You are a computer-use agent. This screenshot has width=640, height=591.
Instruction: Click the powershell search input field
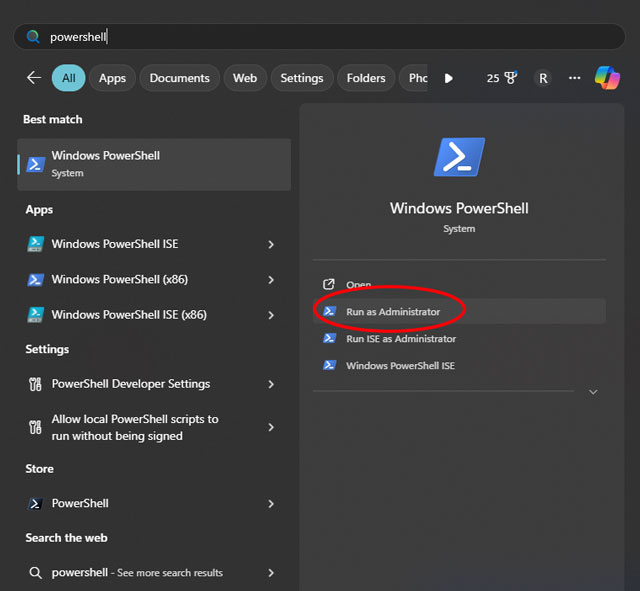point(320,37)
